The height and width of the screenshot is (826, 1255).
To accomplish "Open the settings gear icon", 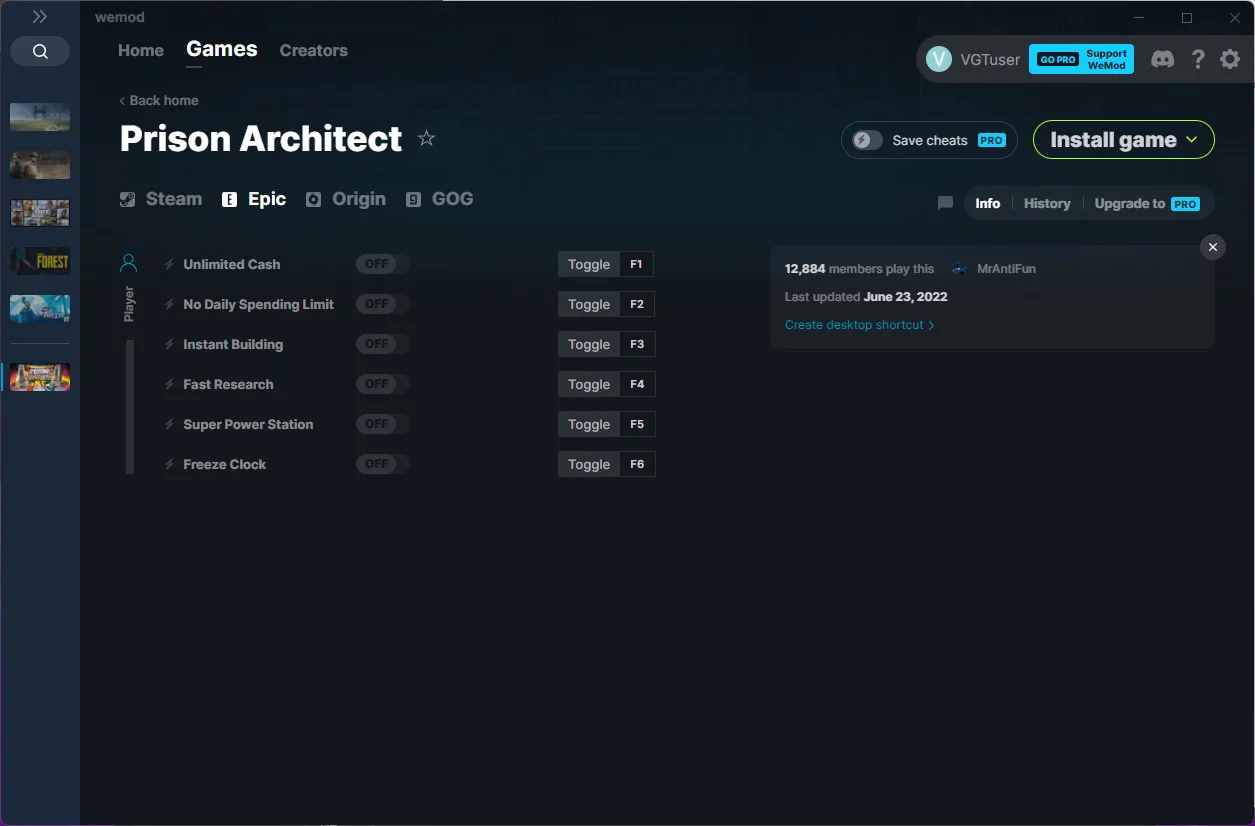I will click(1230, 59).
